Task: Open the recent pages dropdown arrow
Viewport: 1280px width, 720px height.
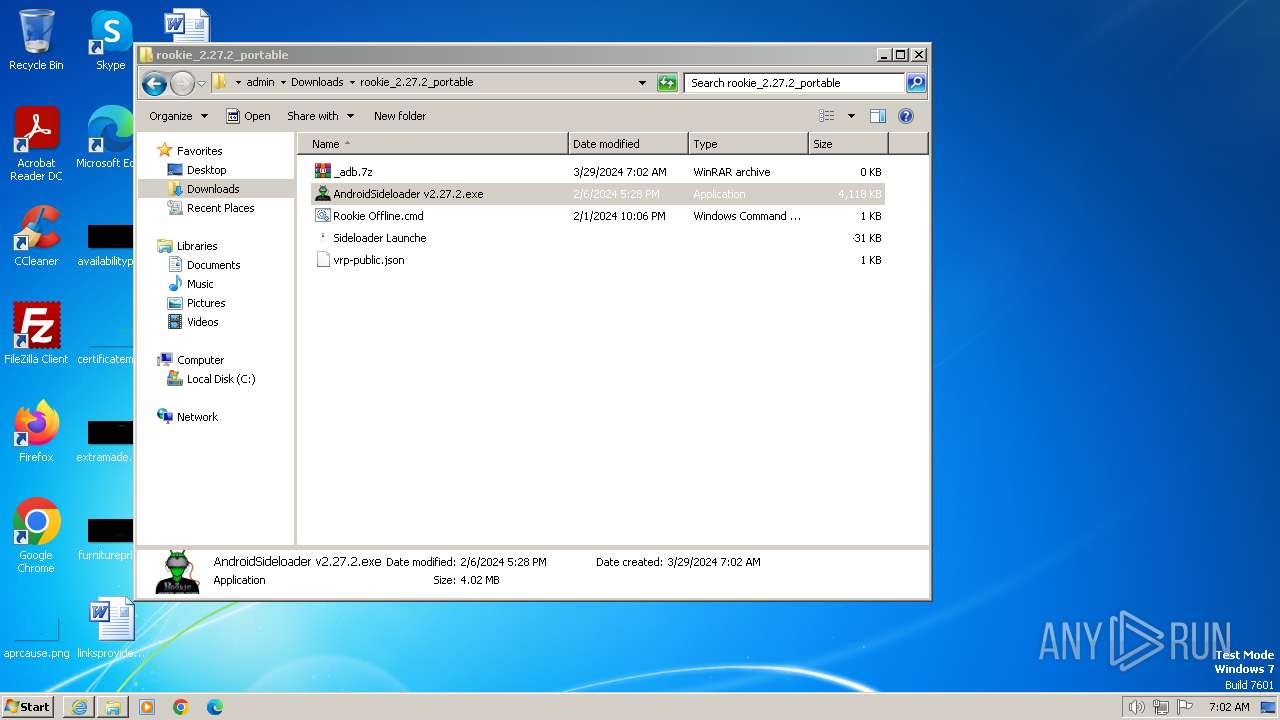Action: (x=201, y=83)
